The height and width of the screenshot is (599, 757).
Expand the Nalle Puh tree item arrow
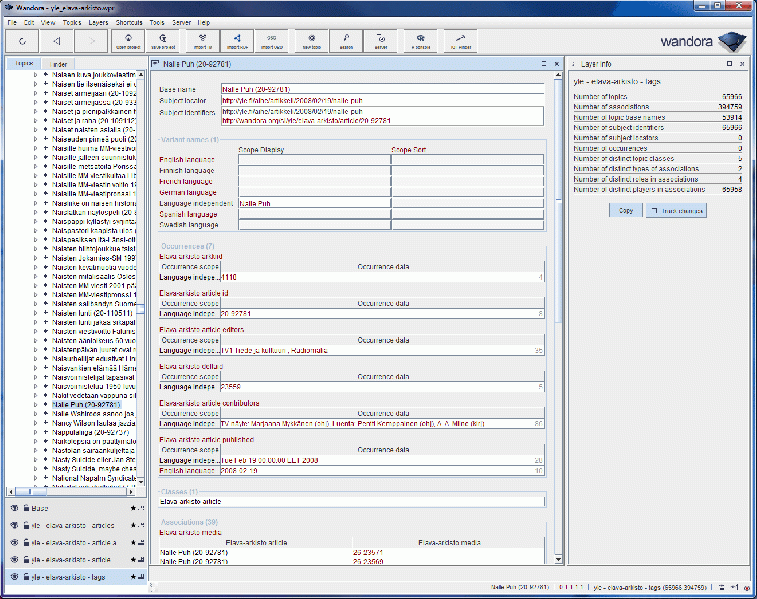click(x=34, y=404)
